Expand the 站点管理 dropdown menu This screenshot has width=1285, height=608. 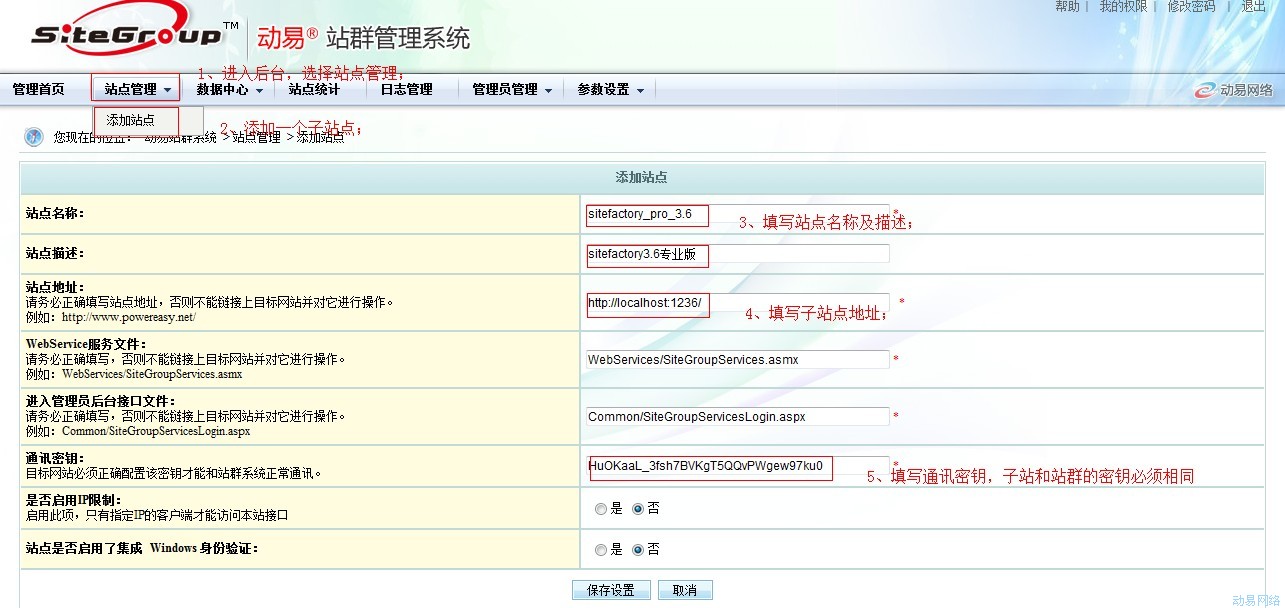tap(137, 90)
